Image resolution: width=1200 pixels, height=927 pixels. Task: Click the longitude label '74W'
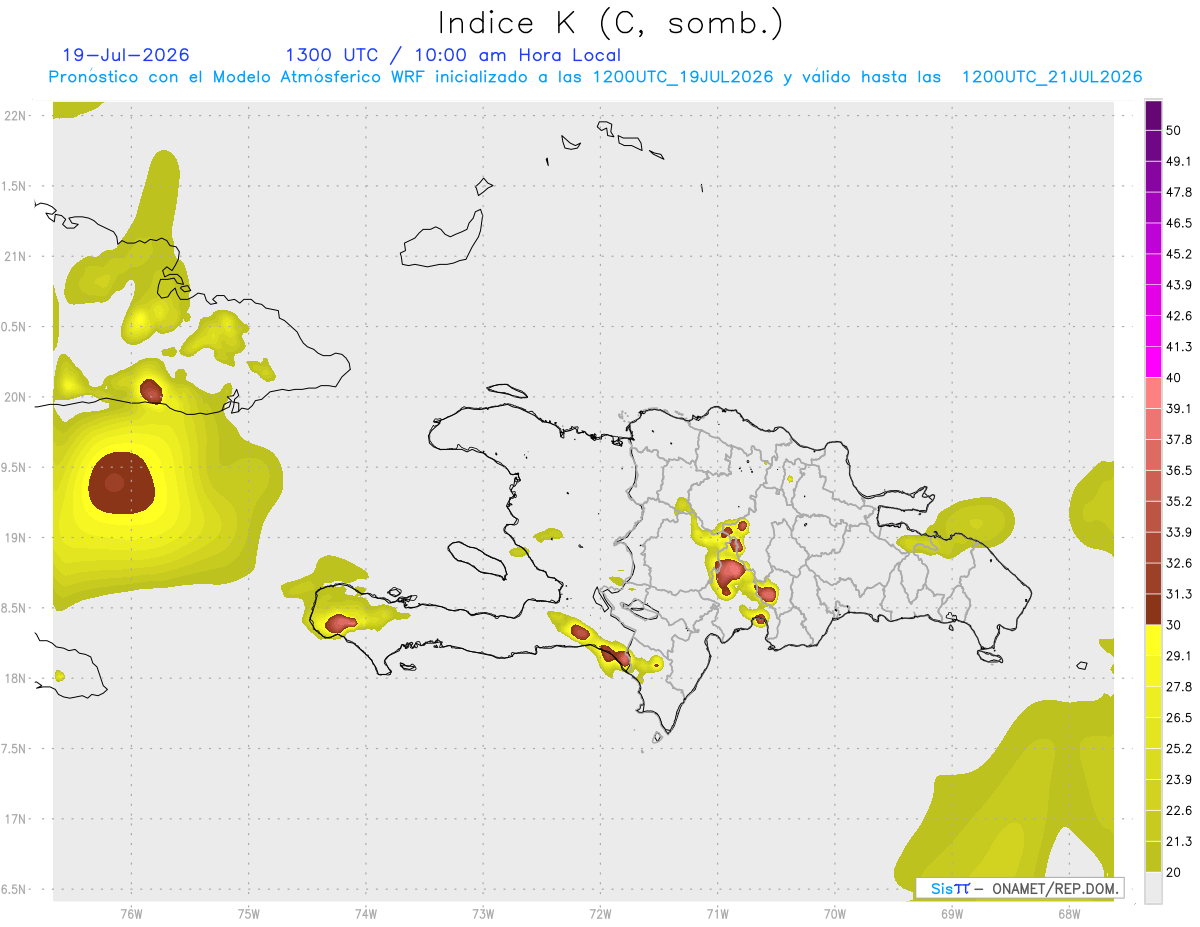pyautogui.click(x=365, y=913)
